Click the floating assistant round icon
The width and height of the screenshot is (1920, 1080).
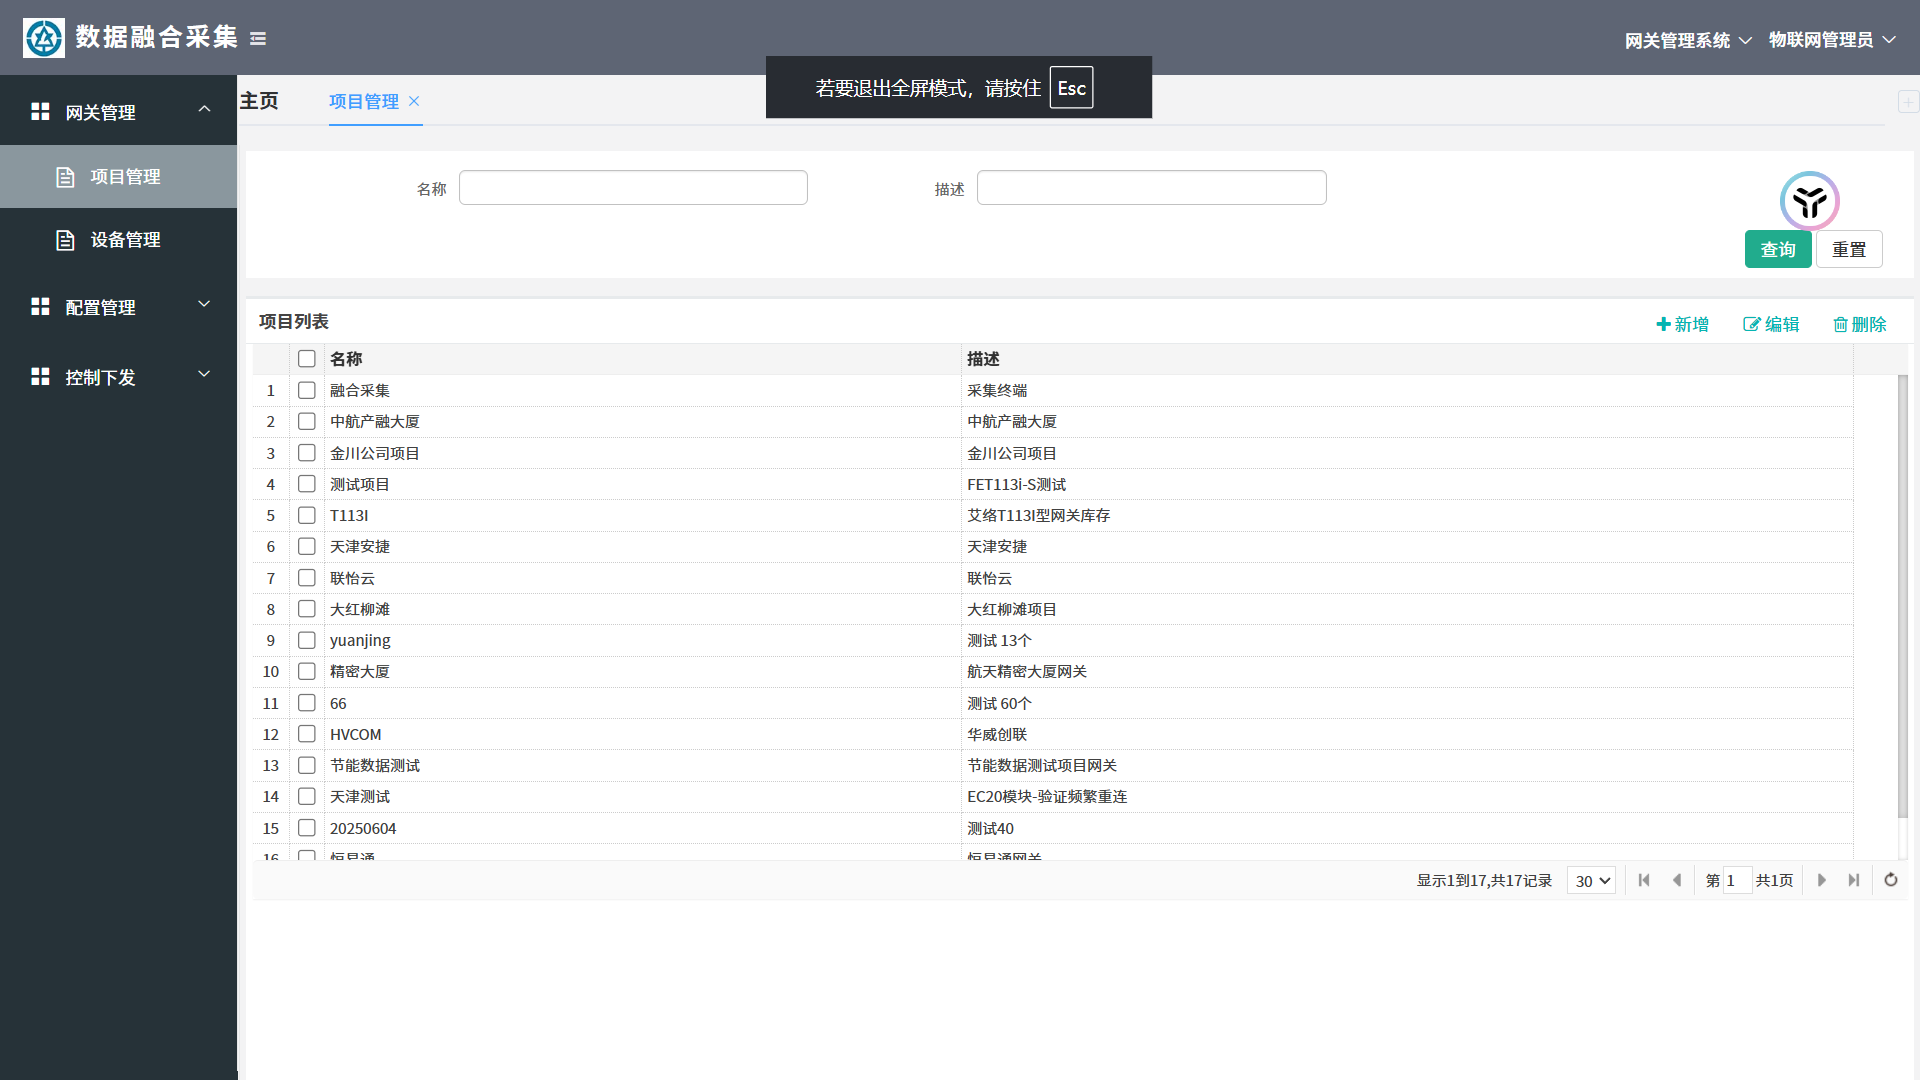coord(1809,201)
